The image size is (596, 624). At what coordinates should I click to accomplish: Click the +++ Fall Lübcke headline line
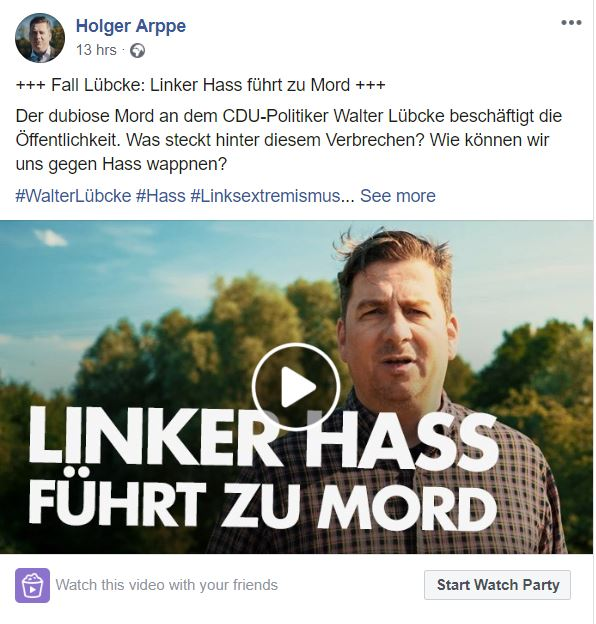pos(200,85)
